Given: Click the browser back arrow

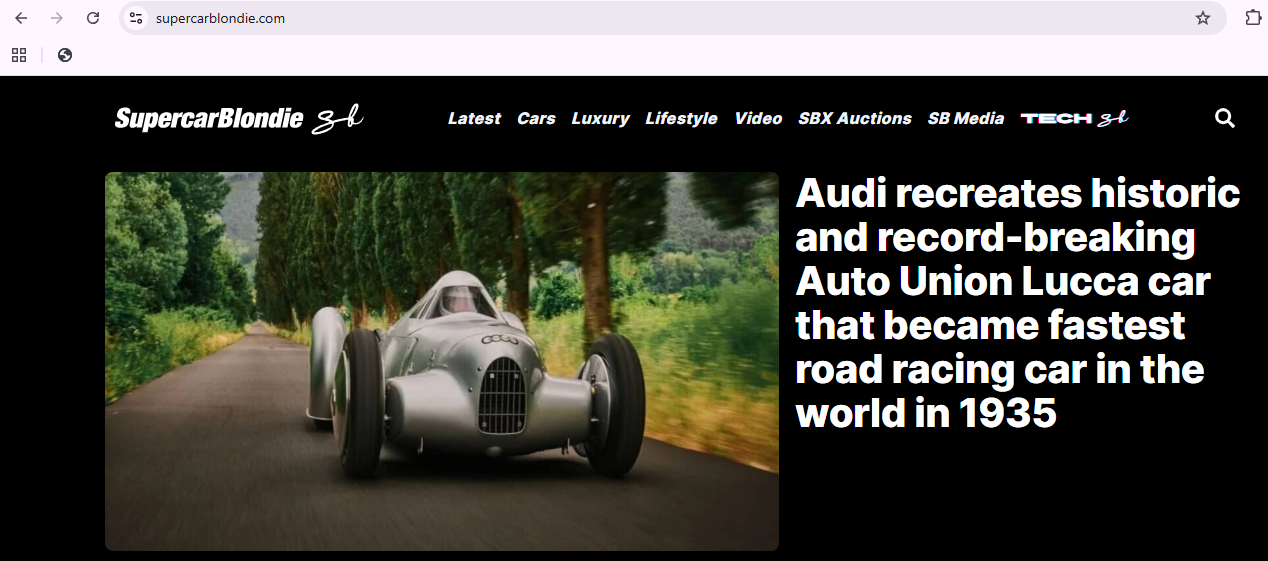Looking at the screenshot, I should [x=21, y=18].
